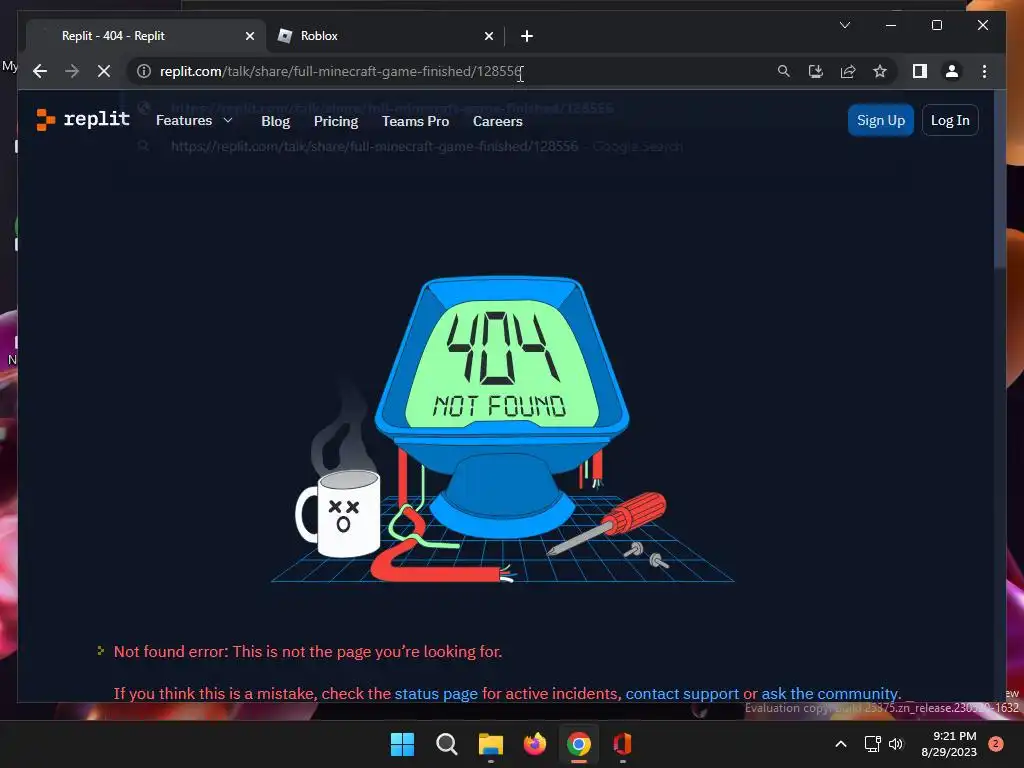Open Windows taskbar search
This screenshot has width=1024, height=768.
[447, 744]
